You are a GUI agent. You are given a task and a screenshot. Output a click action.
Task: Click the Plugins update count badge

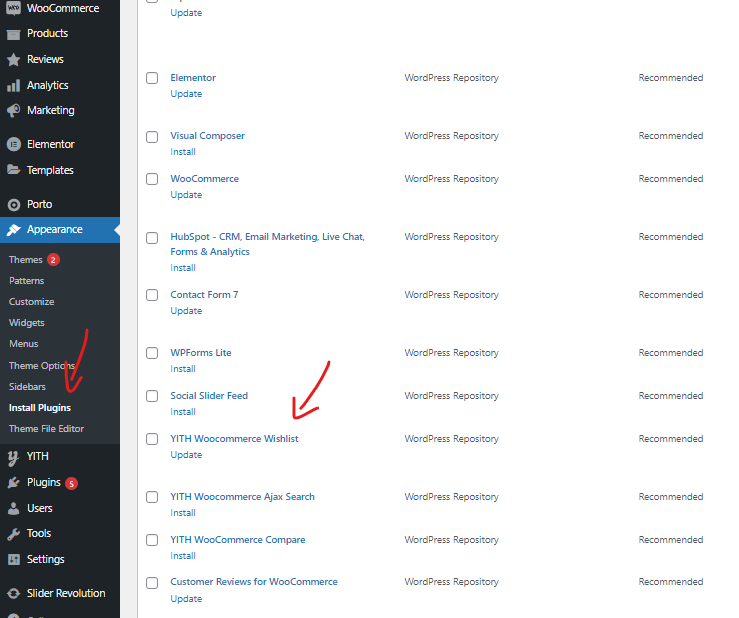coord(71,484)
